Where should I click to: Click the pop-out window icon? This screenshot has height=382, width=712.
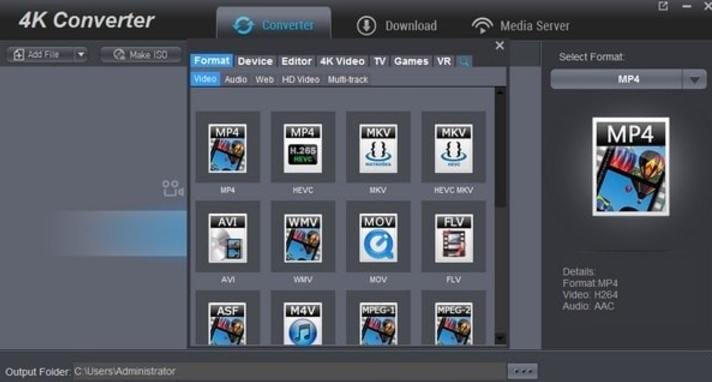663,6
